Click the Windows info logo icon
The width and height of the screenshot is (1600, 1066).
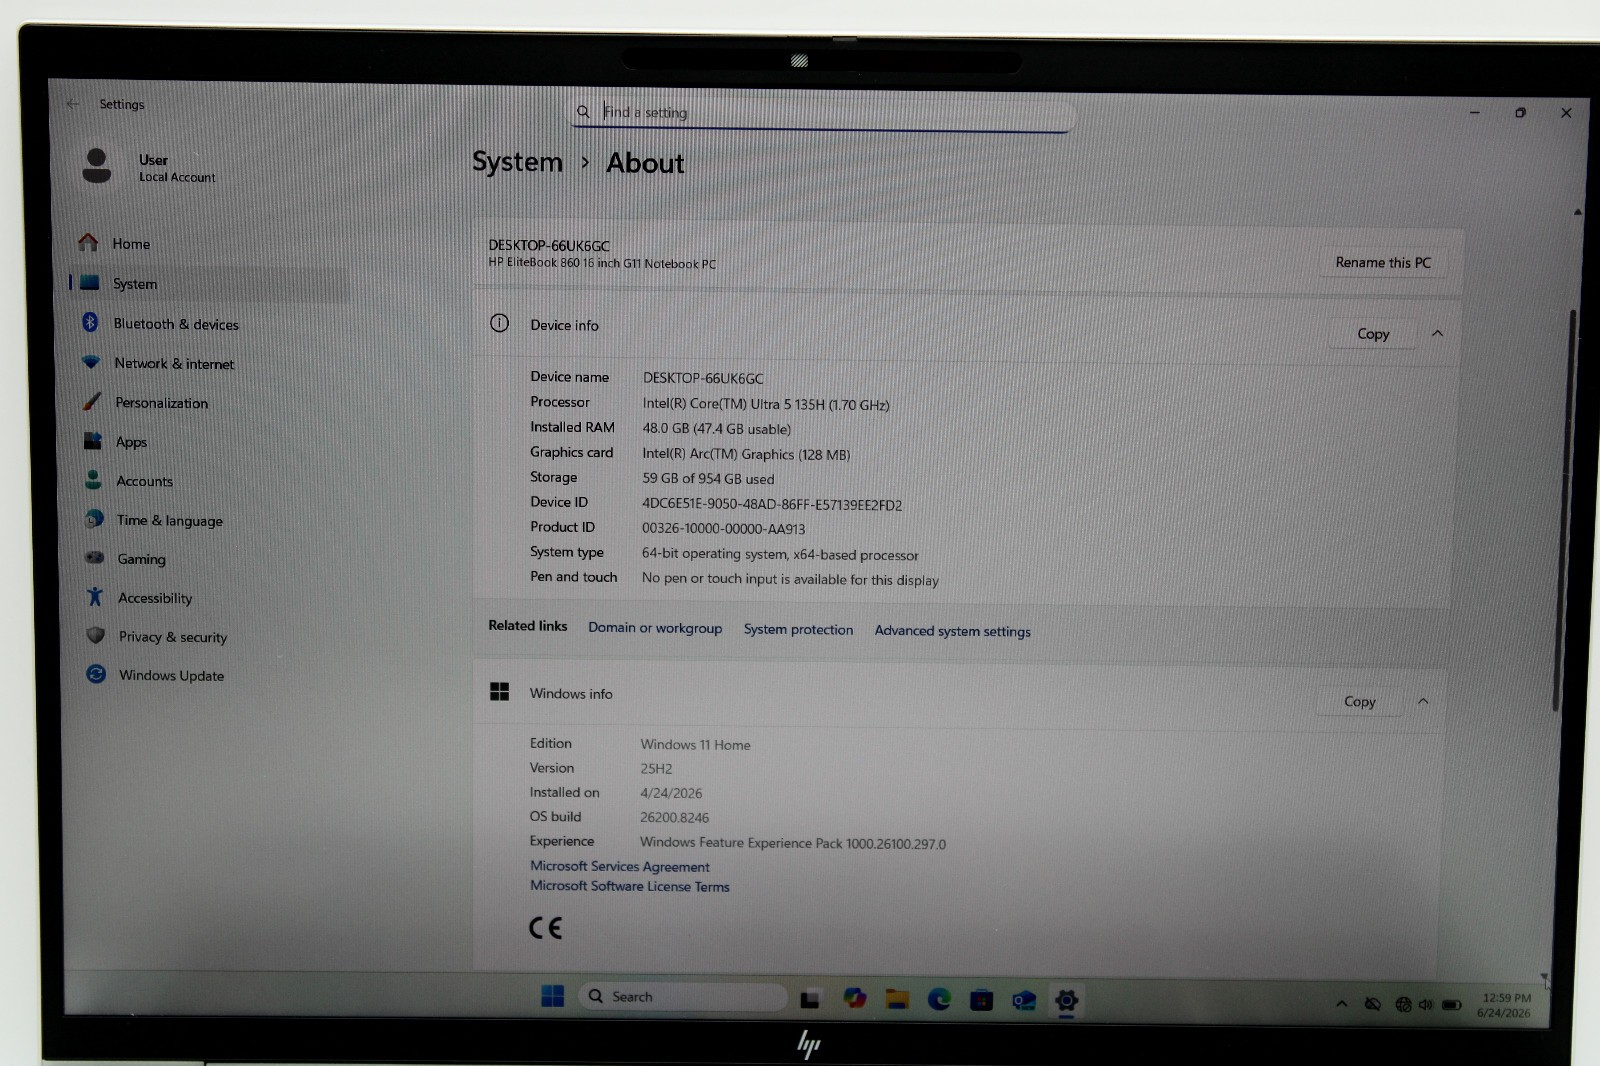coord(499,692)
